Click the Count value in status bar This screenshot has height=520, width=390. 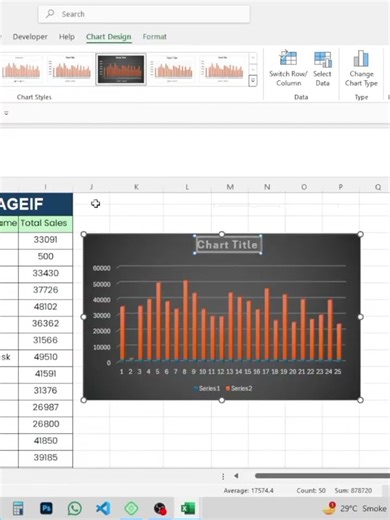(311, 491)
